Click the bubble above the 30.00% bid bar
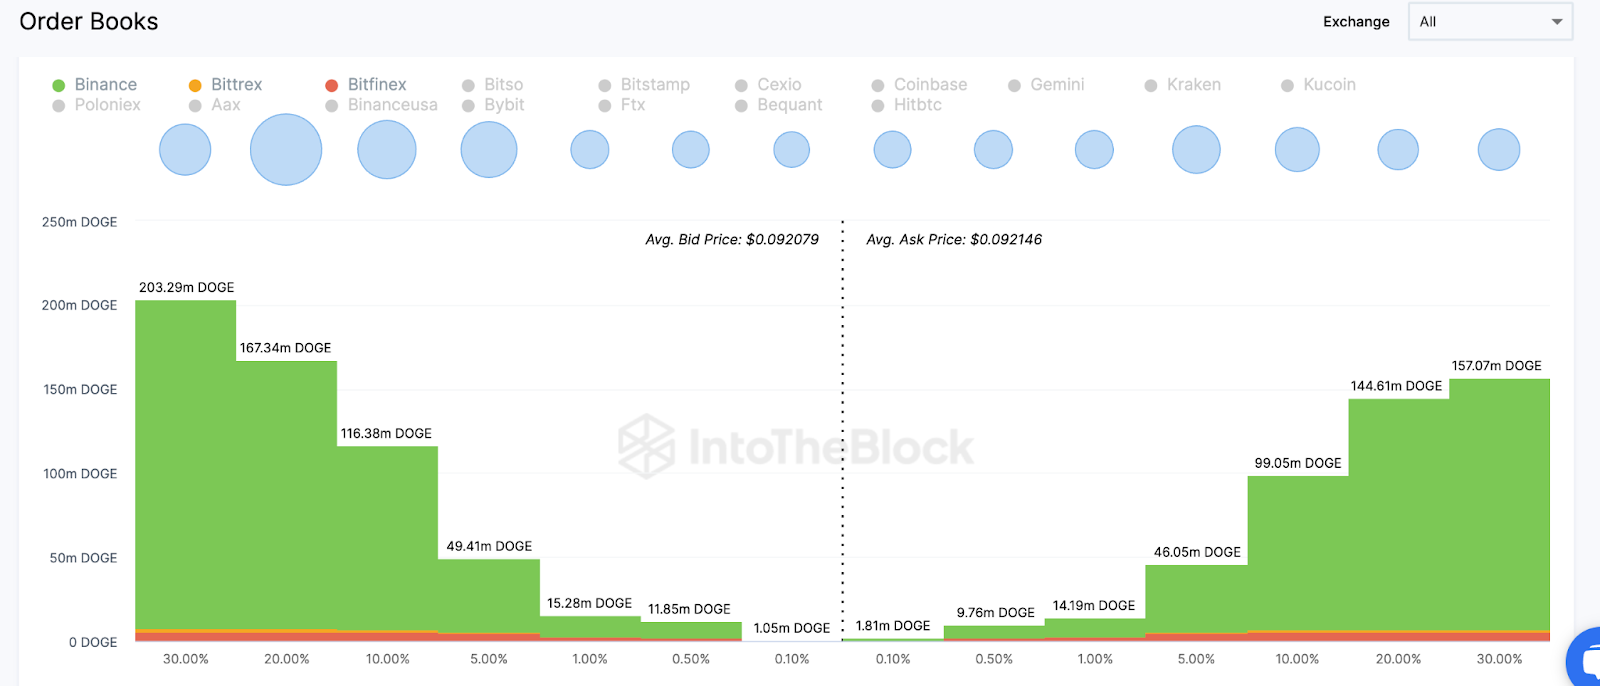 [185, 150]
